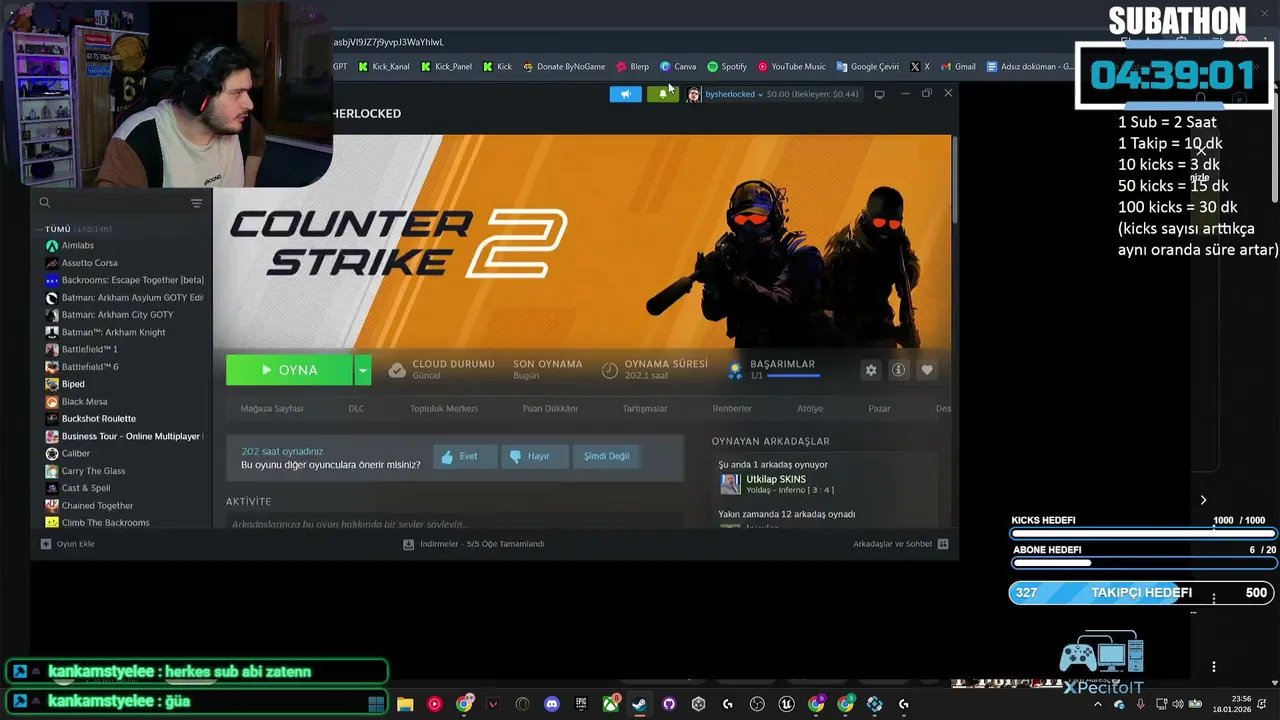Viewport: 1280px width, 720px height.
Task: Click the Oynama Süresi clock icon
Action: [609, 370]
